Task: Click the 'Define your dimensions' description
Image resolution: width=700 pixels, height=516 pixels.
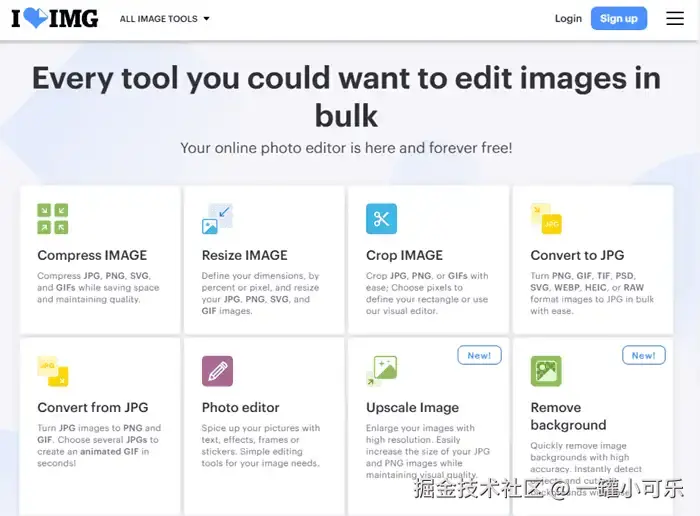Action: [x=260, y=293]
